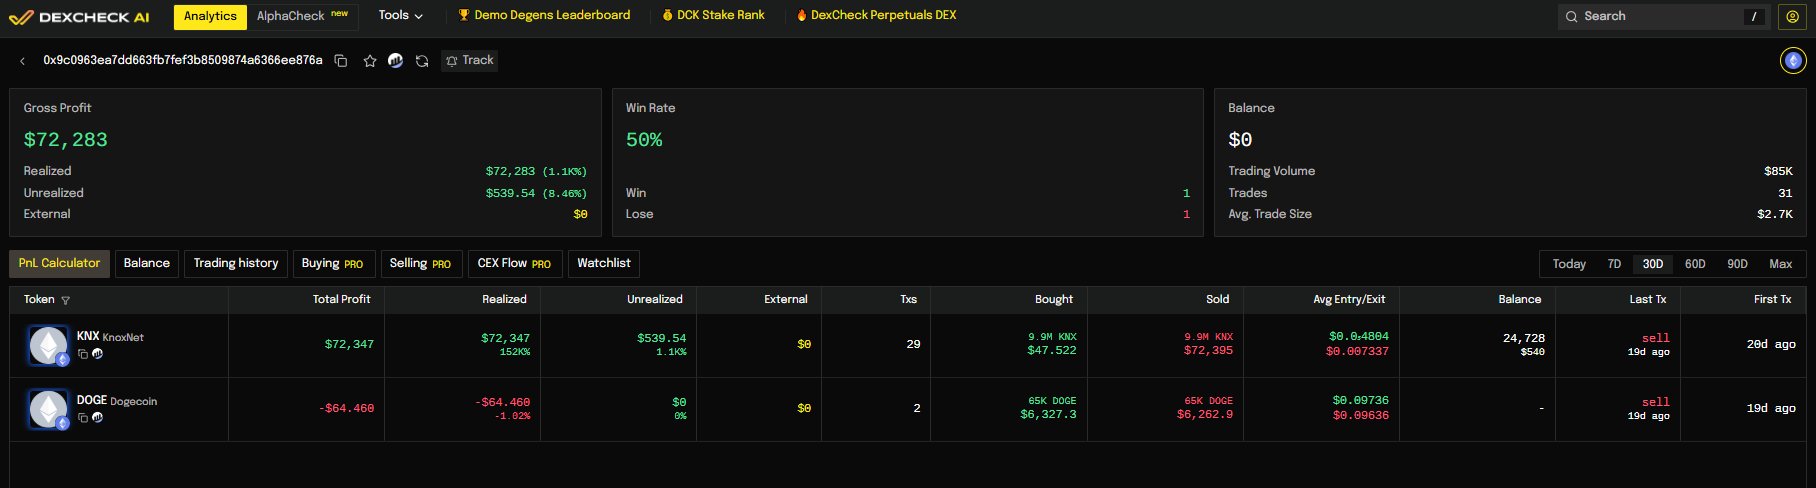The image size is (1816, 488).
Task: Open the Balance tab
Action: tap(147, 264)
